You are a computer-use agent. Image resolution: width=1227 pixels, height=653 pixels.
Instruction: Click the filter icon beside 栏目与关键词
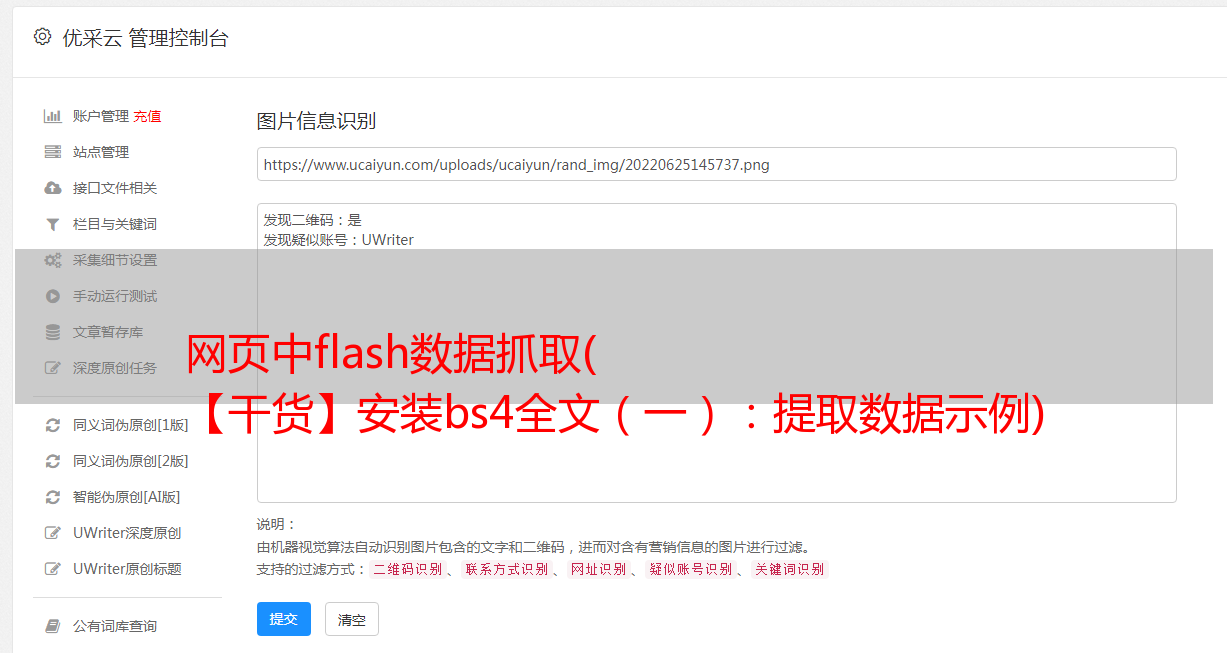click(x=53, y=224)
